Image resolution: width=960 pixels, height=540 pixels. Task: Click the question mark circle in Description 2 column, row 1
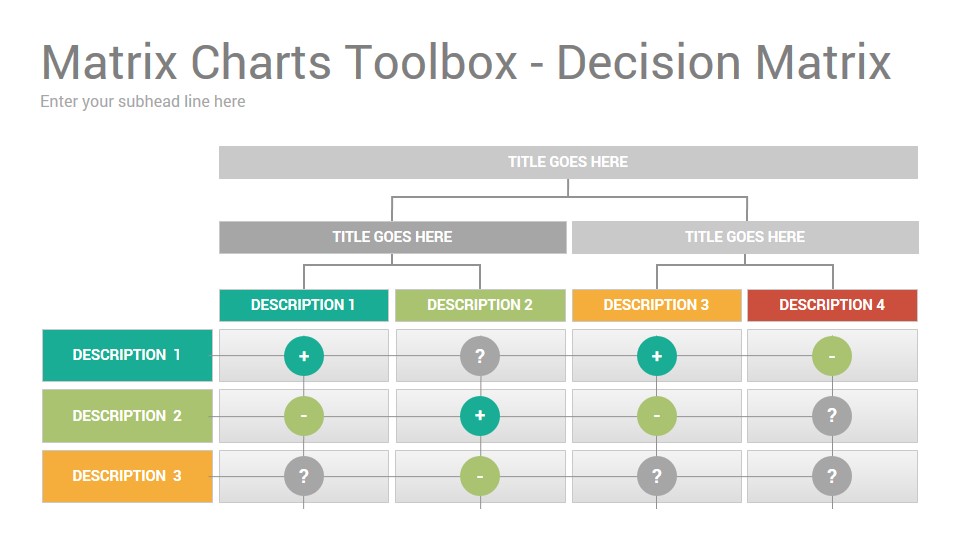point(480,356)
